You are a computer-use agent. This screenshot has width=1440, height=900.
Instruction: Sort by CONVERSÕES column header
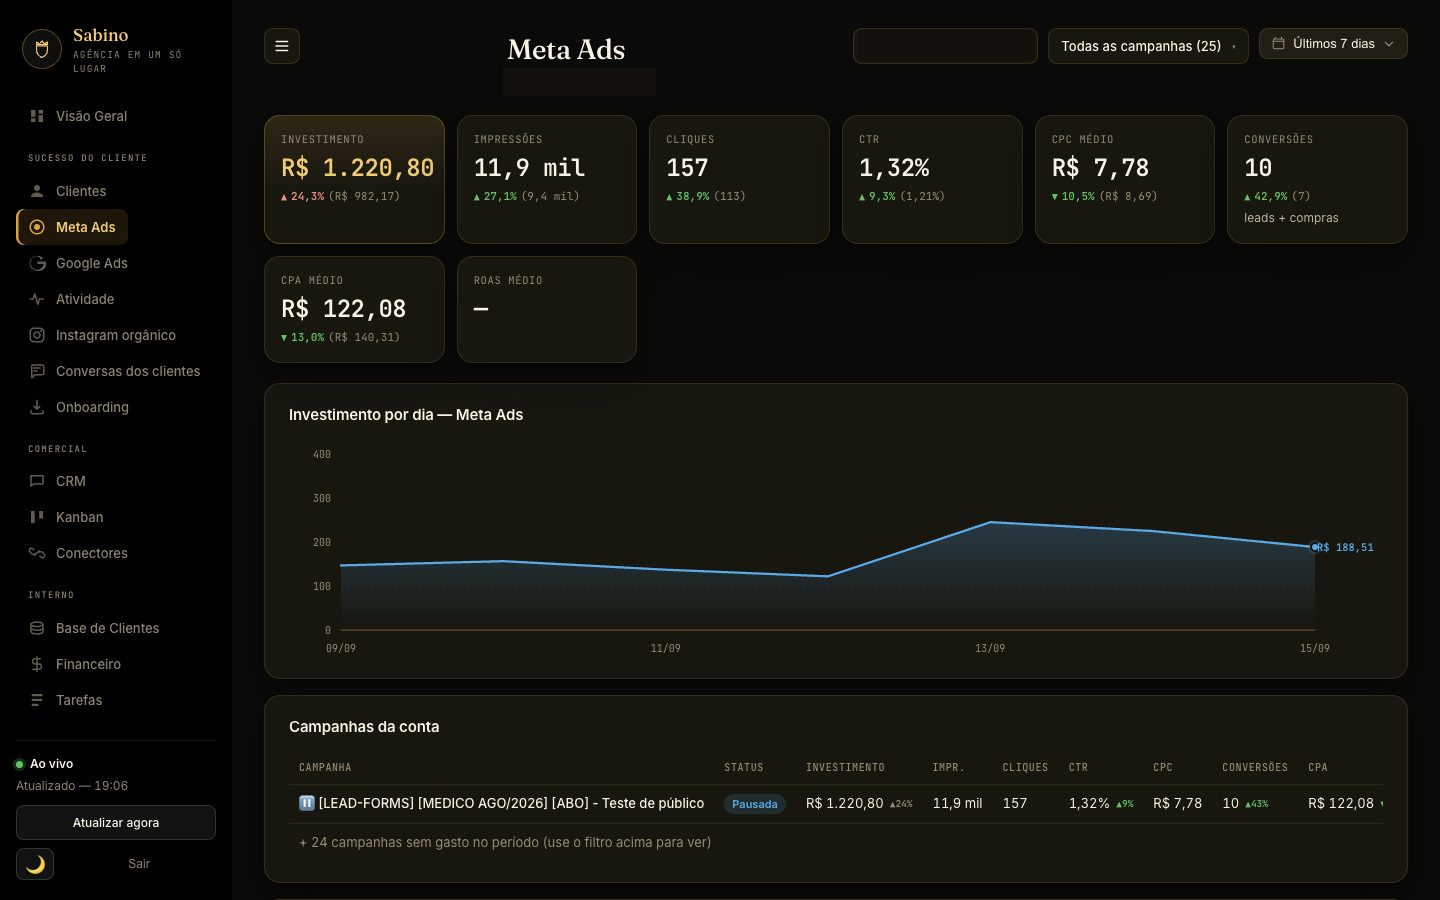[x=1255, y=767]
